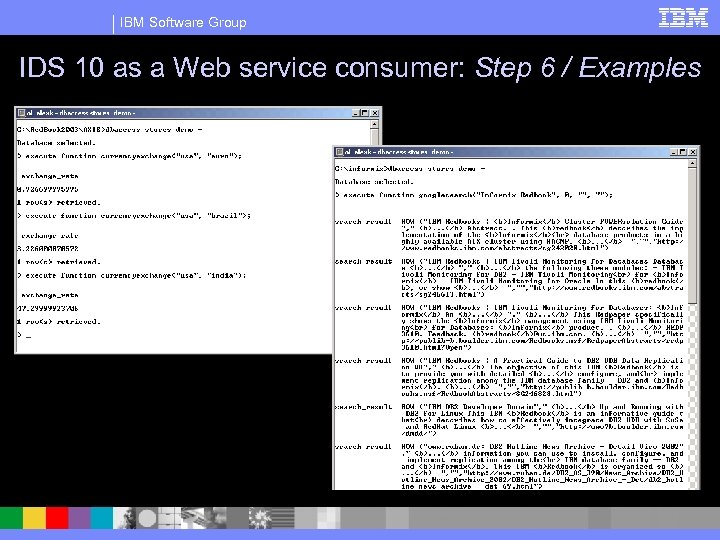Click the currencyexchange("usa", "india") command line

pos(132,275)
